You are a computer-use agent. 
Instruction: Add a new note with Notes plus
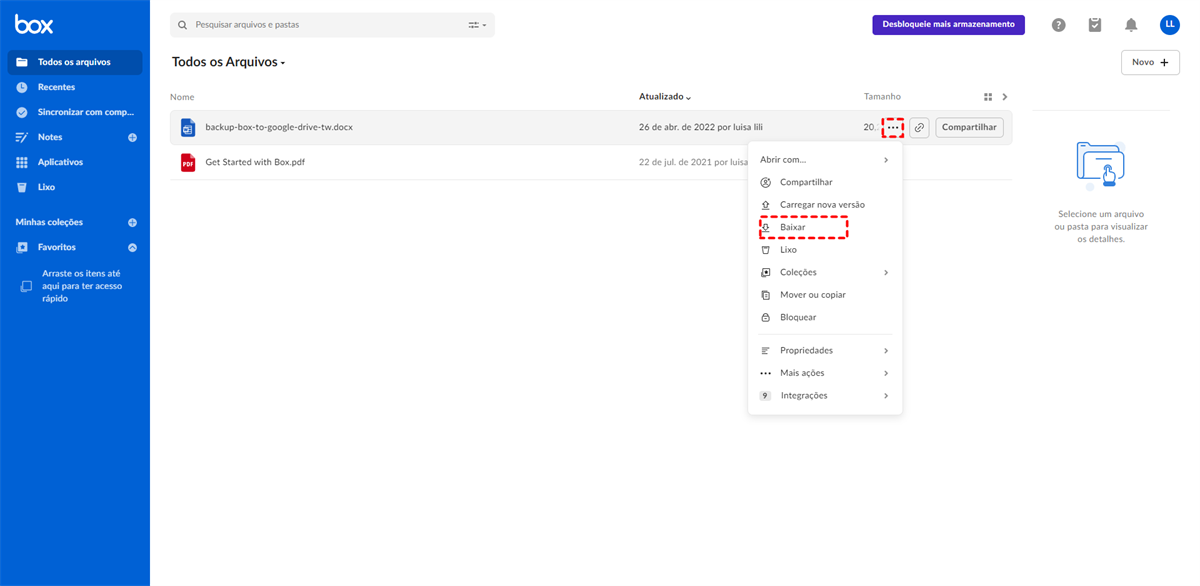[132, 137]
